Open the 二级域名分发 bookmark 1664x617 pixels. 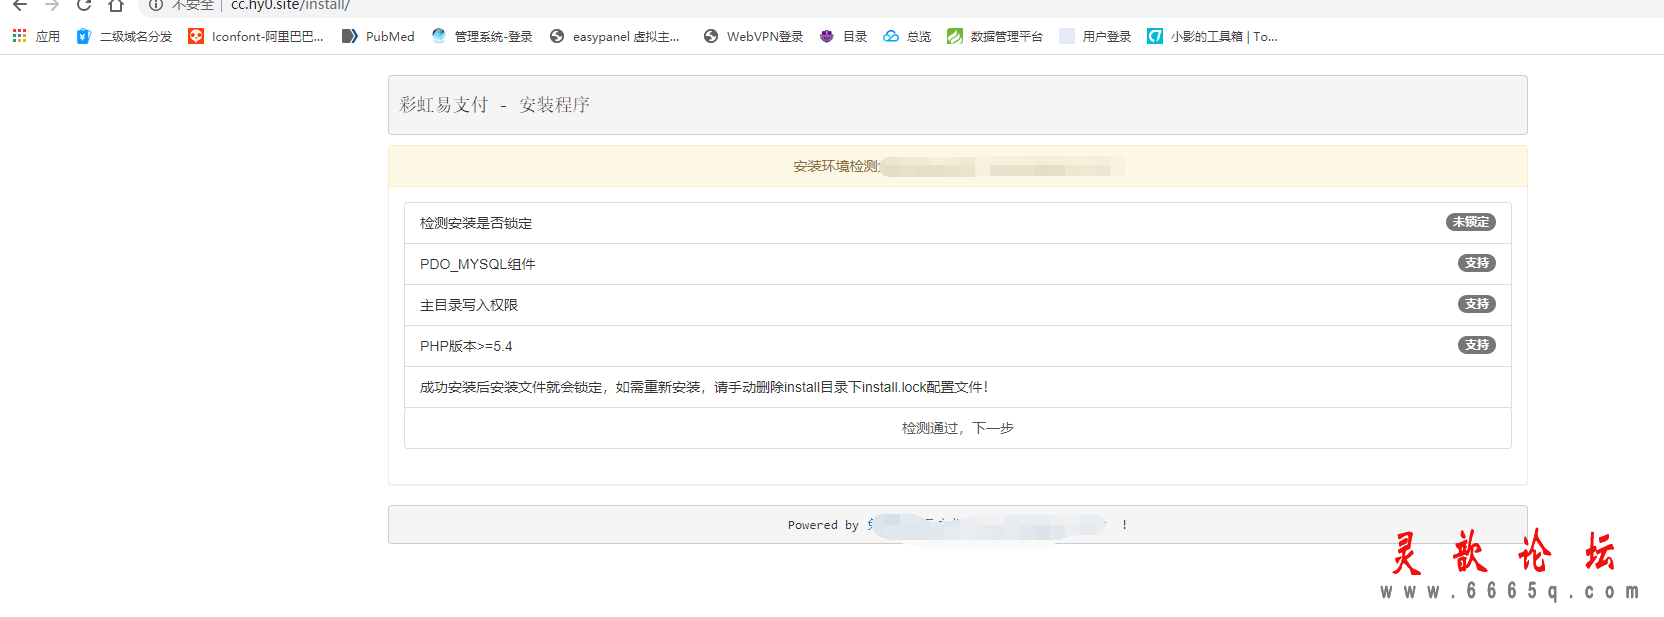[x=124, y=36]
